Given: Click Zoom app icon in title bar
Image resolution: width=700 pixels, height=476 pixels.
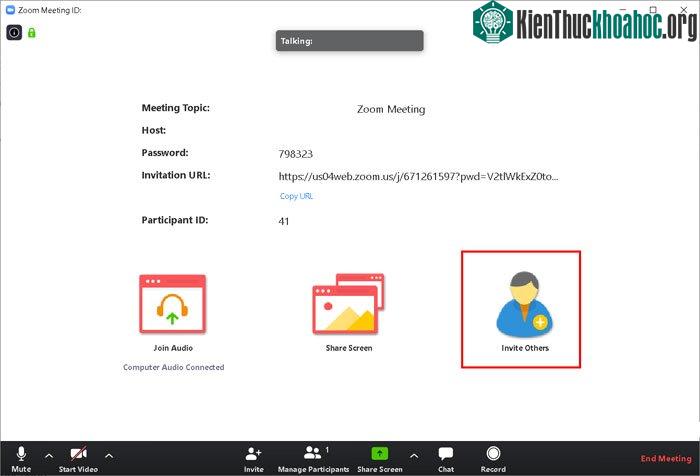Looking at the screenshot, I should [x=10, y=10].
